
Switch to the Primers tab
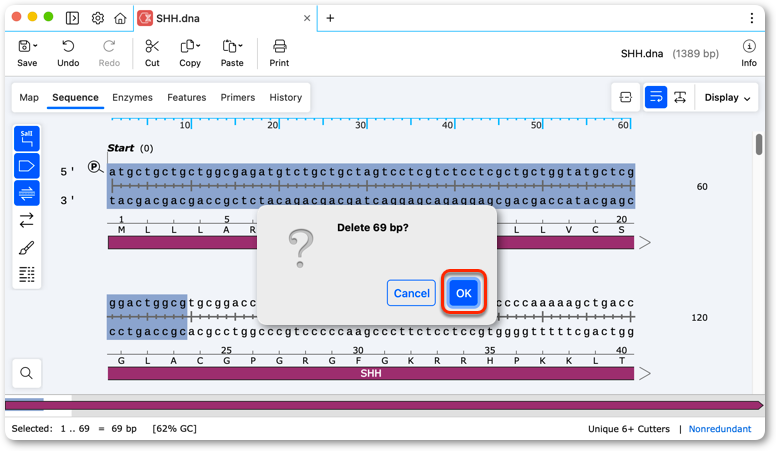coord(238,98)
